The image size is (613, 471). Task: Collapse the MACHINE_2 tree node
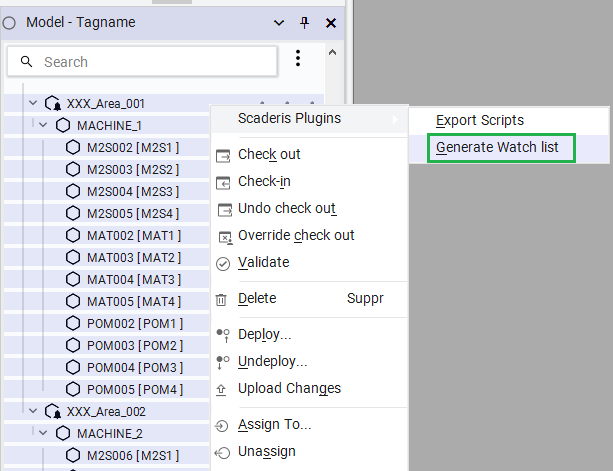click(42, 433)
